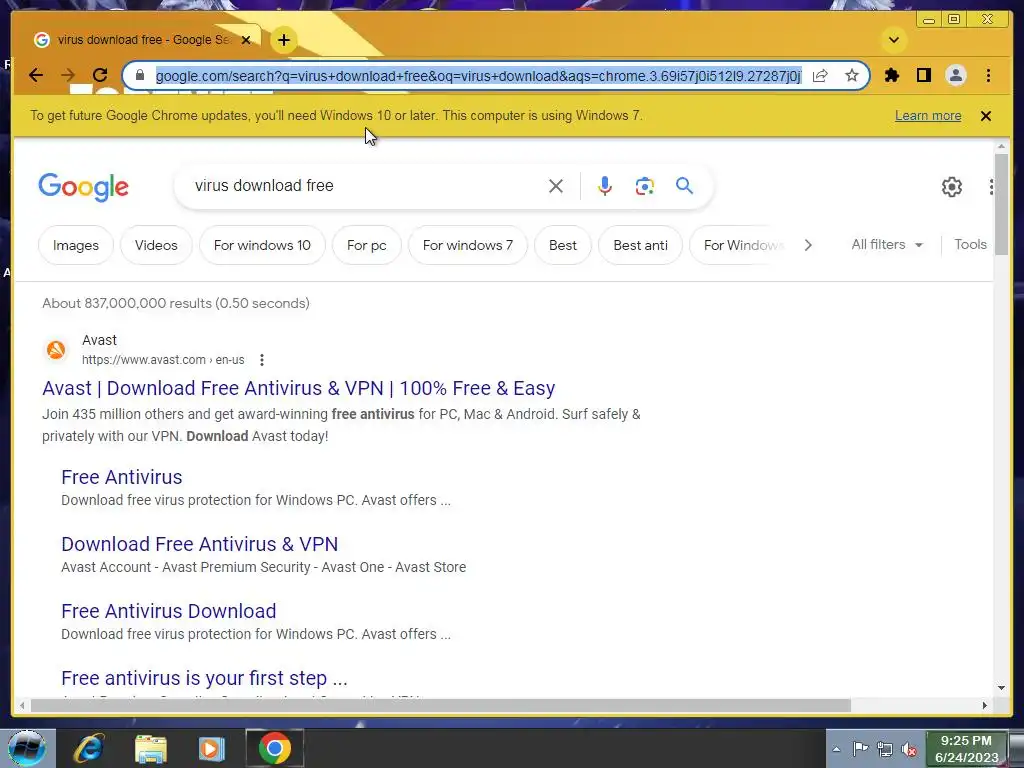Apply the 'For windows 10' filter chip
Viewport: 1024px width, 768px height.
(262, 246)
